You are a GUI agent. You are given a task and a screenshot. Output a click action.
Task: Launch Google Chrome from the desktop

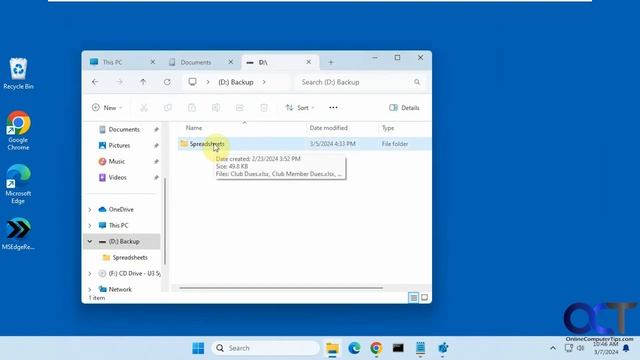[18, 131]
